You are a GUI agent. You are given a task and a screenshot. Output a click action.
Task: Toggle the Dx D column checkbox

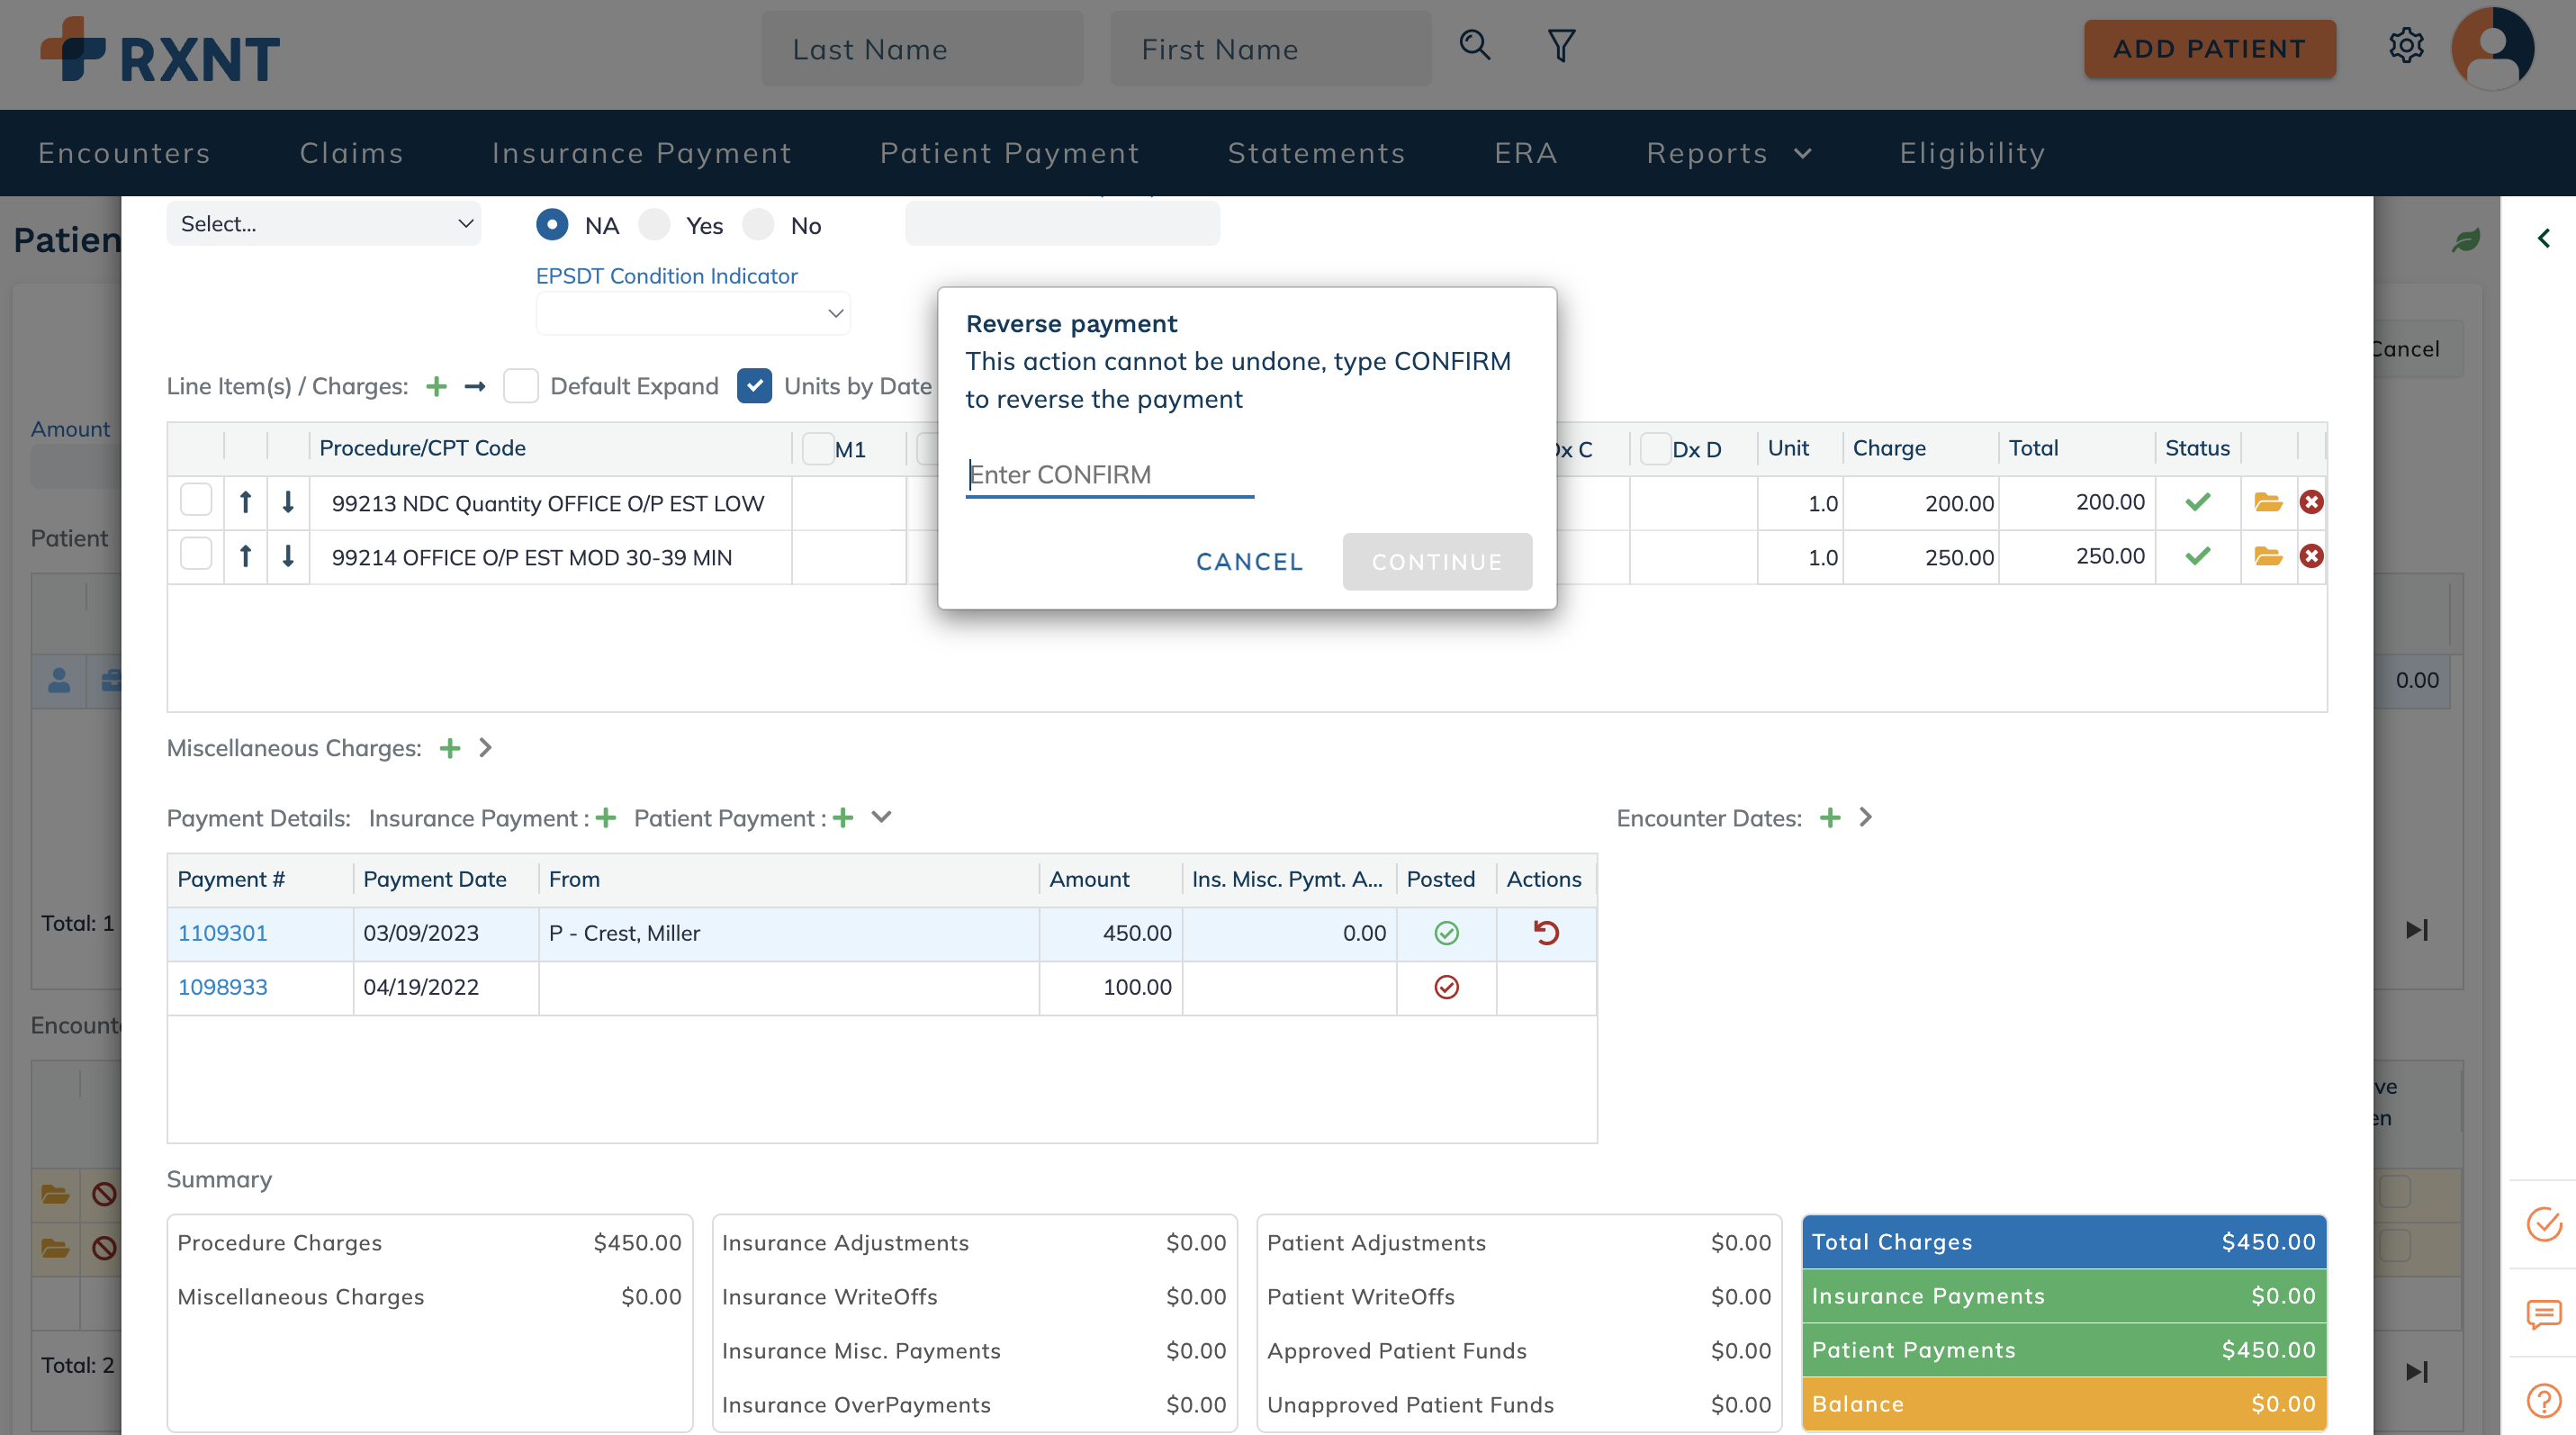(x=1656, y=448)
